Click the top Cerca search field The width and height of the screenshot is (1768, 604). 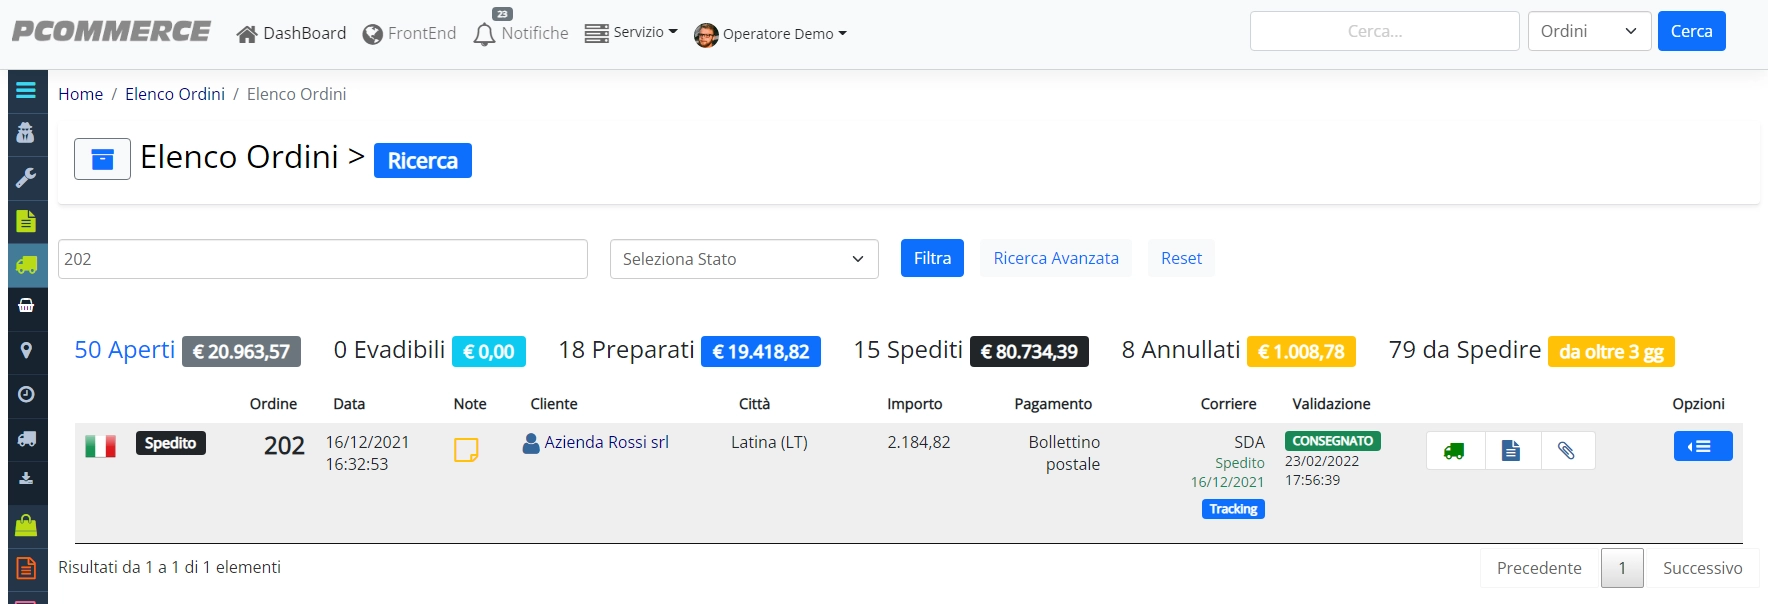click(x=1384, y=31)
